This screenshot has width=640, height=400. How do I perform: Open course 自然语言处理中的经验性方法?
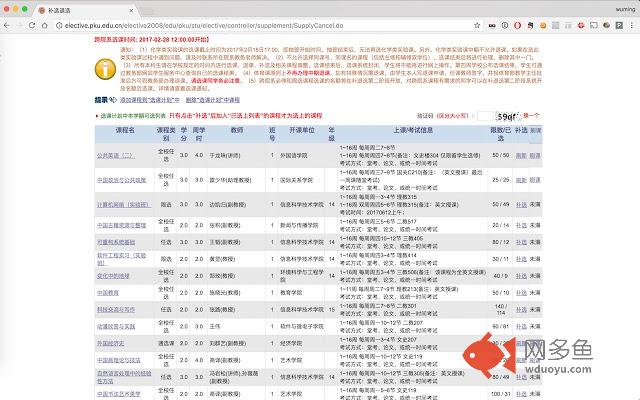(124, 377)
